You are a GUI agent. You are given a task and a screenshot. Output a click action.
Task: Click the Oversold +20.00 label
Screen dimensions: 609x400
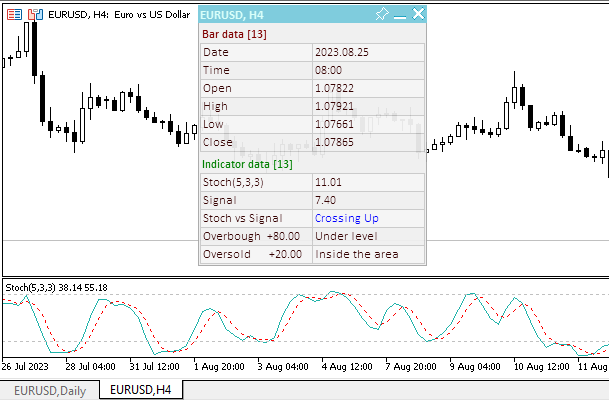point(252,254)
